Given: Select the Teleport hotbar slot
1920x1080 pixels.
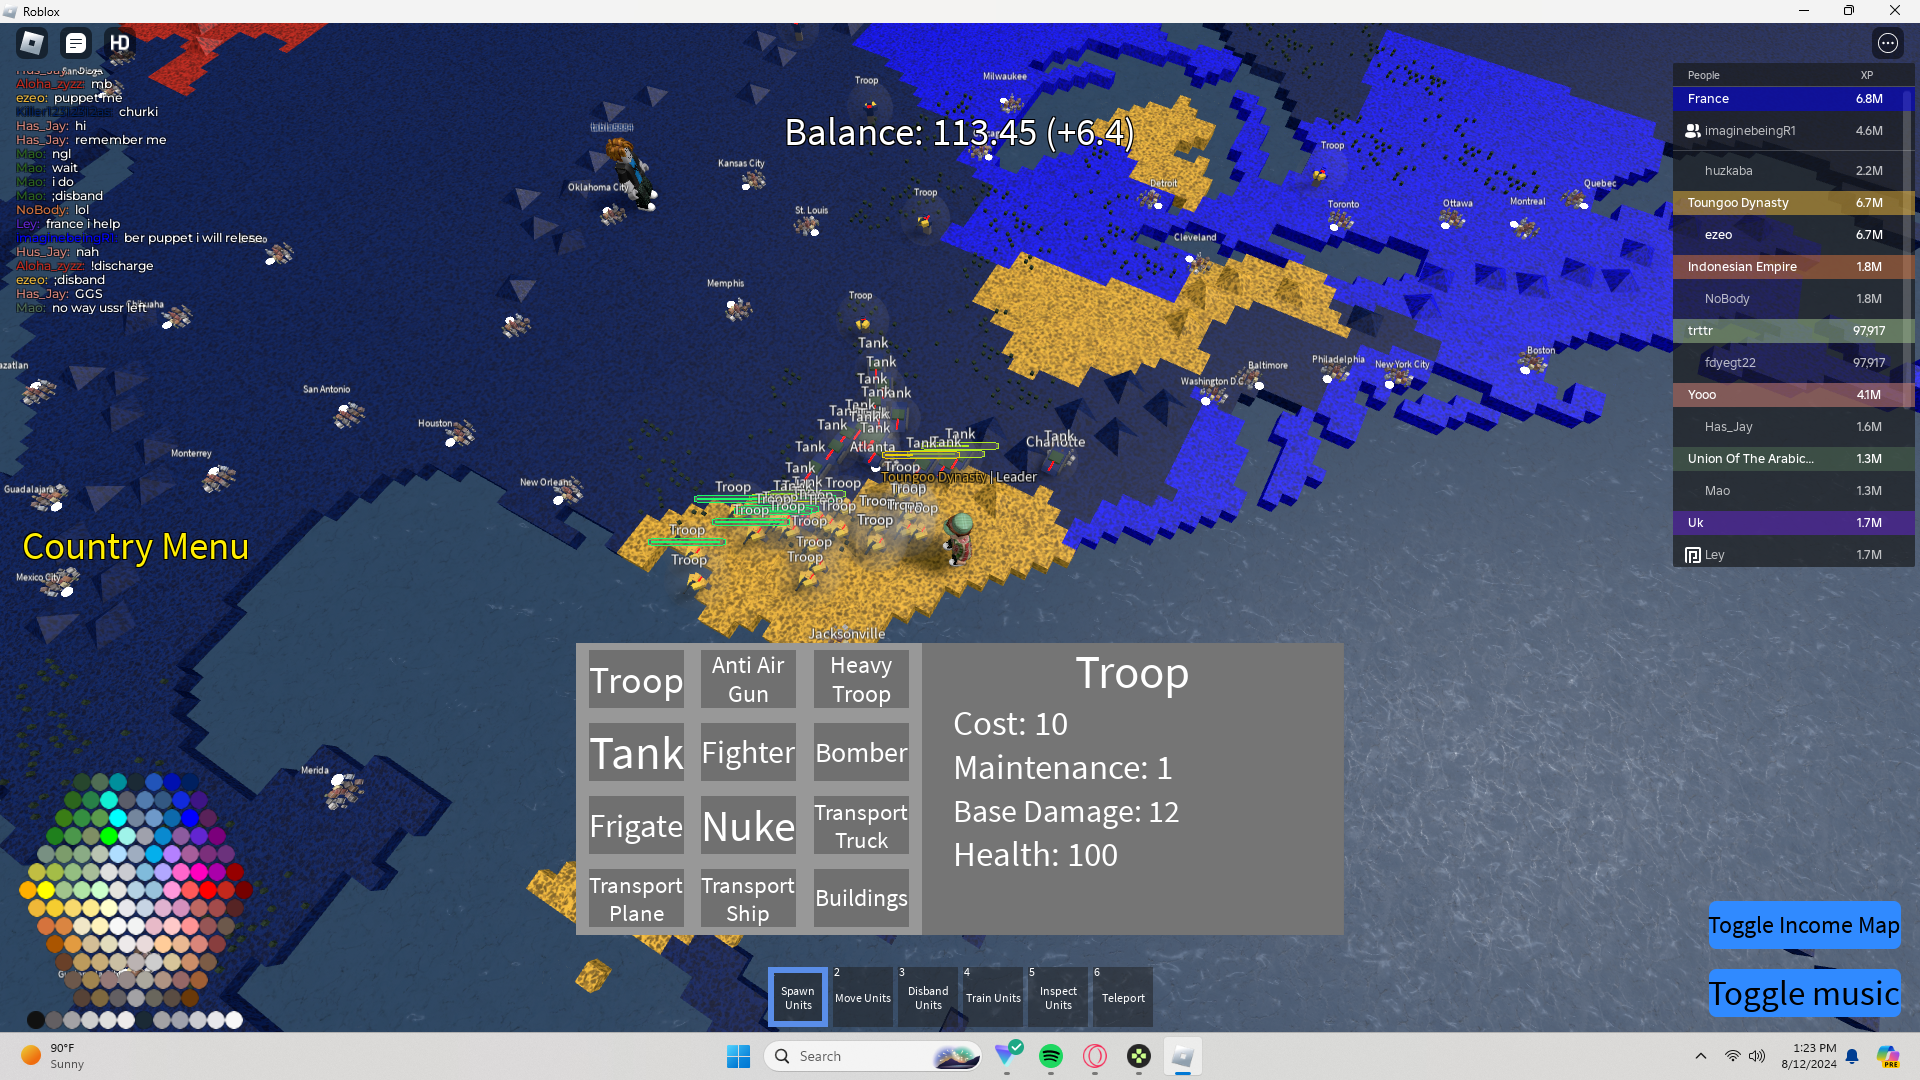Looking at the screenshot, I should tap(1123, 997).
